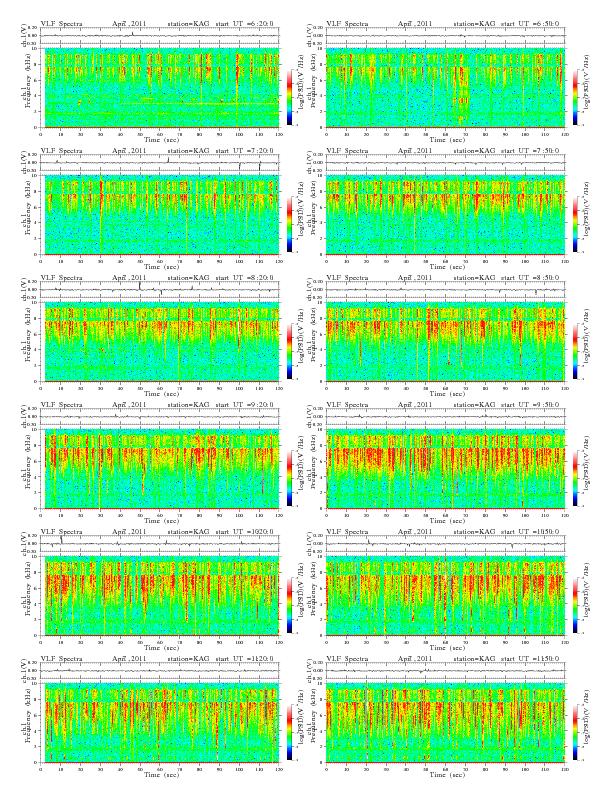612x792 pixels.
Task: Pick the spectrogram starting UT 8:20:0
Action: [160, 342]
